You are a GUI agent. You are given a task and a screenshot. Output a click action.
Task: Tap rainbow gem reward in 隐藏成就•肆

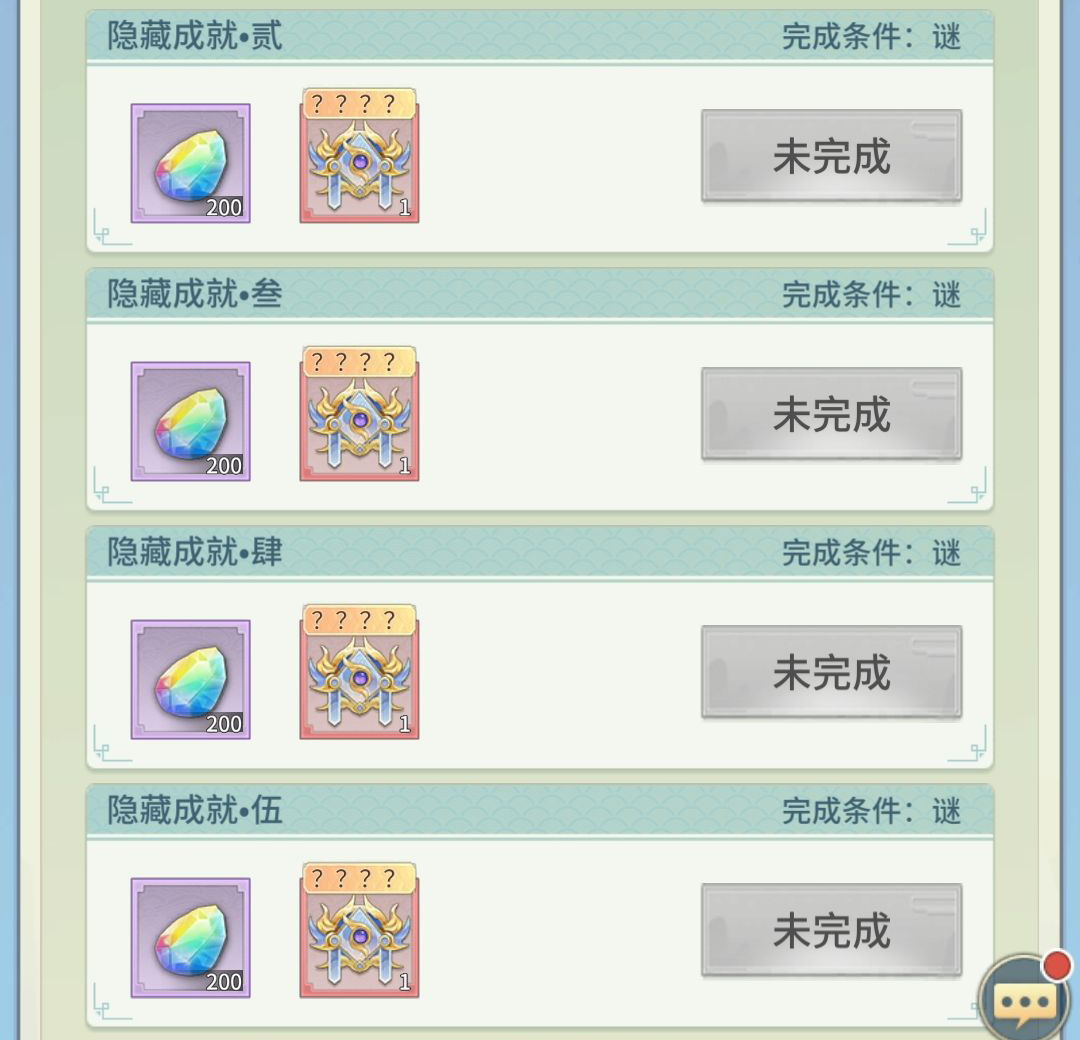coord(190,680)
